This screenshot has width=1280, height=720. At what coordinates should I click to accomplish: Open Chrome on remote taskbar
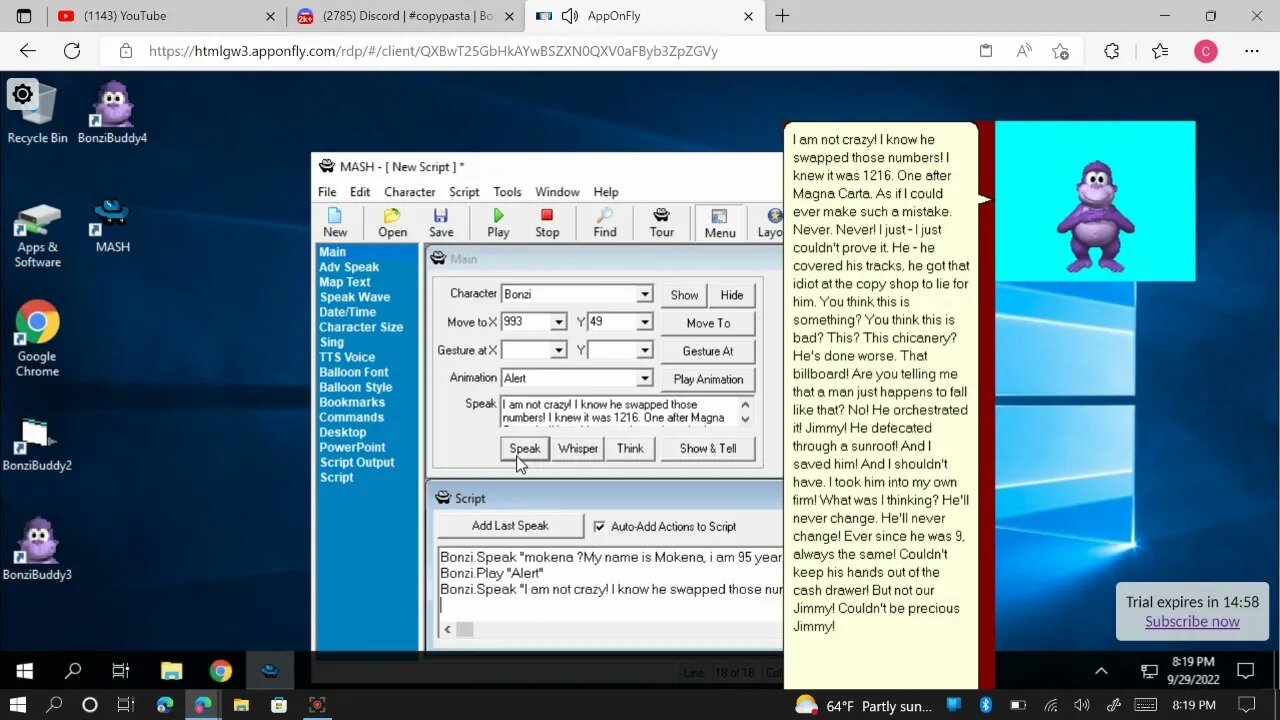[x=220, y=671]
